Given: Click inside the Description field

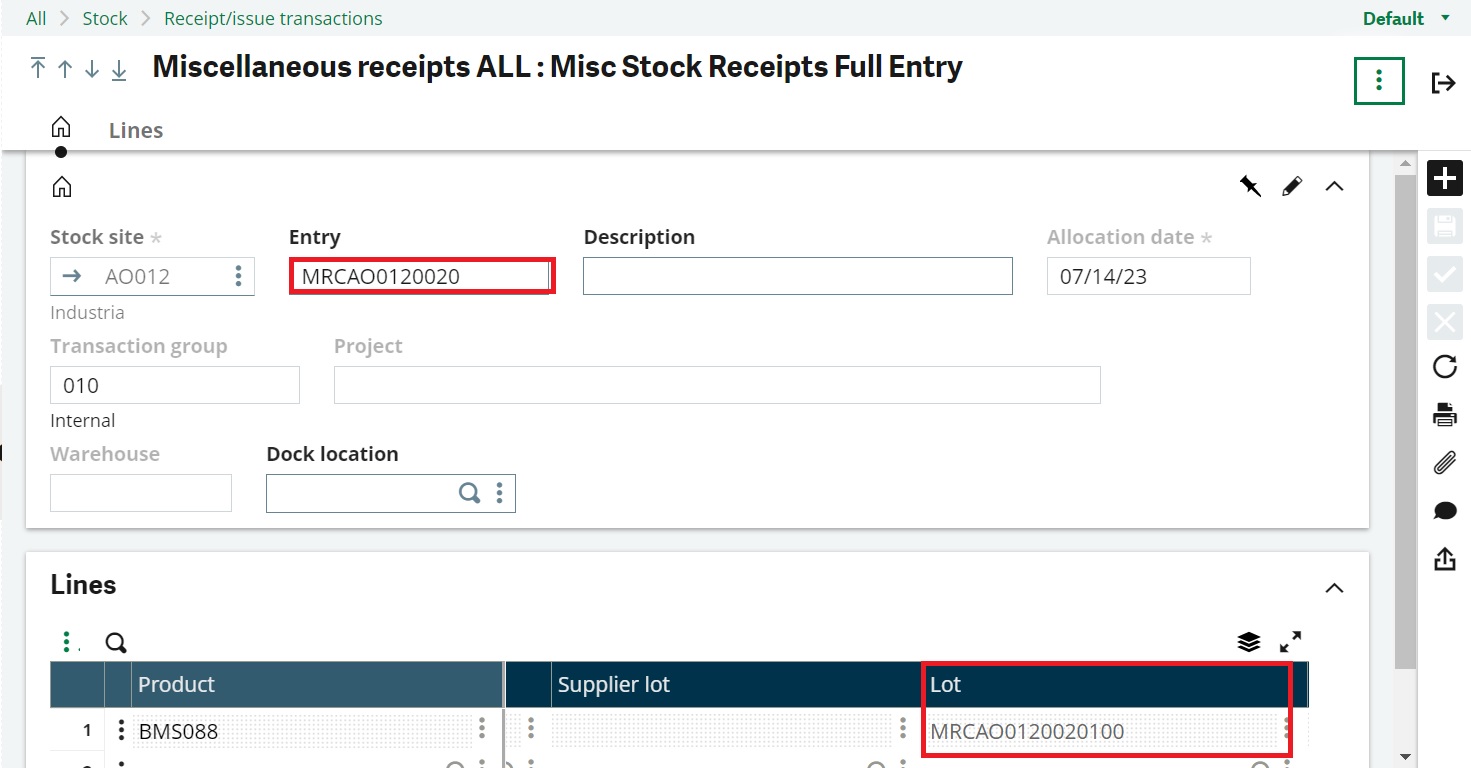Looking at the screenshot, I should pos(797,276).
